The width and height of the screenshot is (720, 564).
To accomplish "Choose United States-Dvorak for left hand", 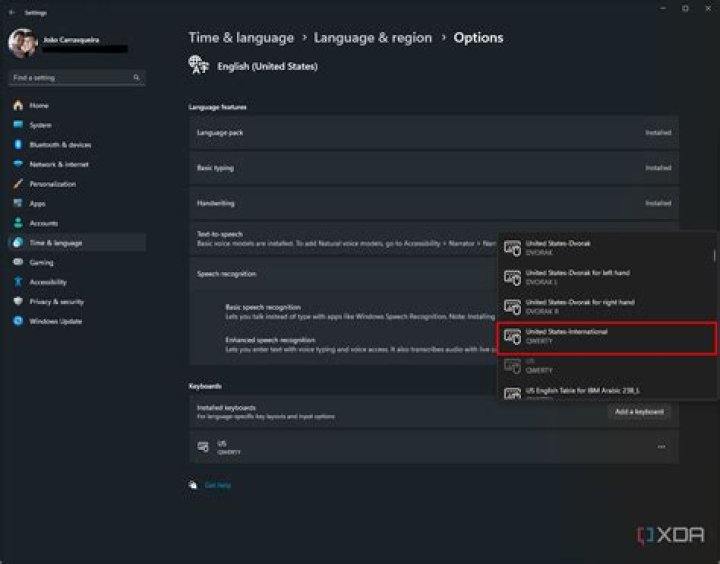I will [x=606, y=277].
